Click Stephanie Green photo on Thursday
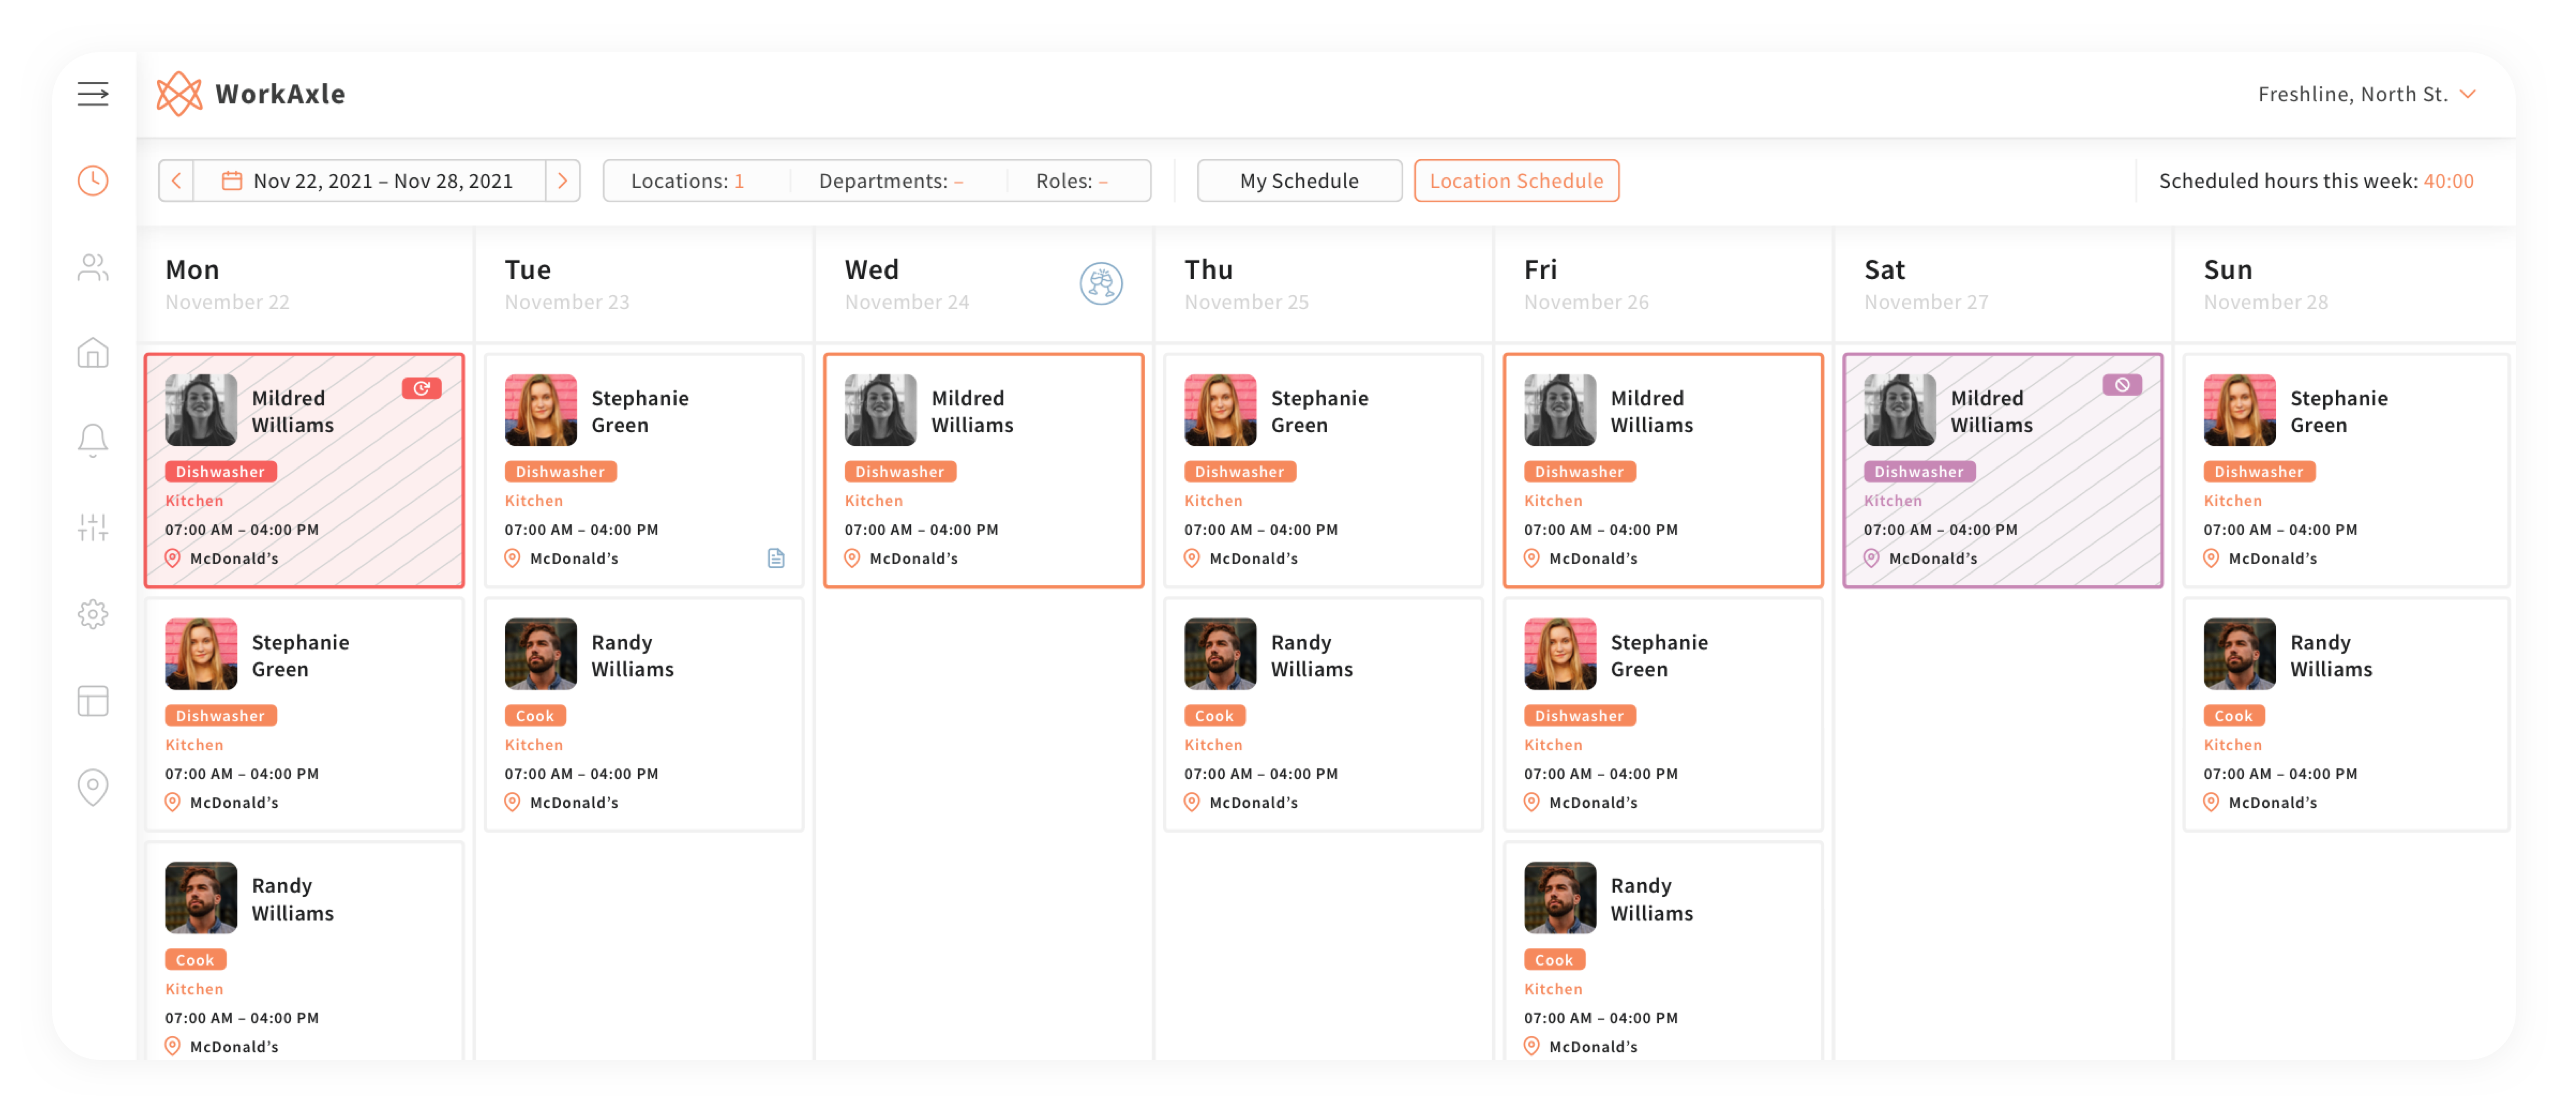Viewport: 2568px width, 1112px height. [x=1220, y=410]
